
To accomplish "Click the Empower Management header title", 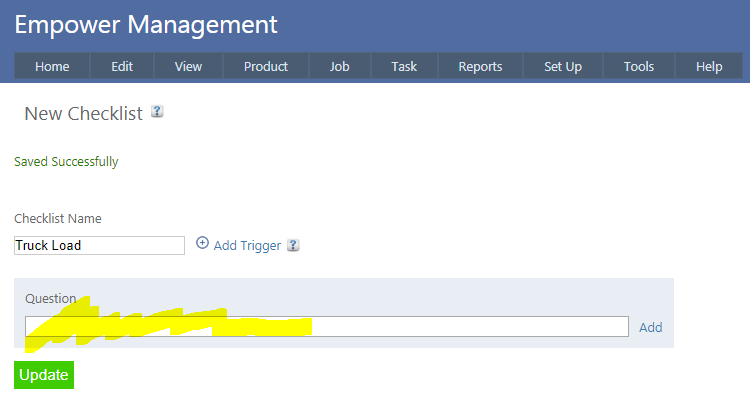I will (146, 25).
